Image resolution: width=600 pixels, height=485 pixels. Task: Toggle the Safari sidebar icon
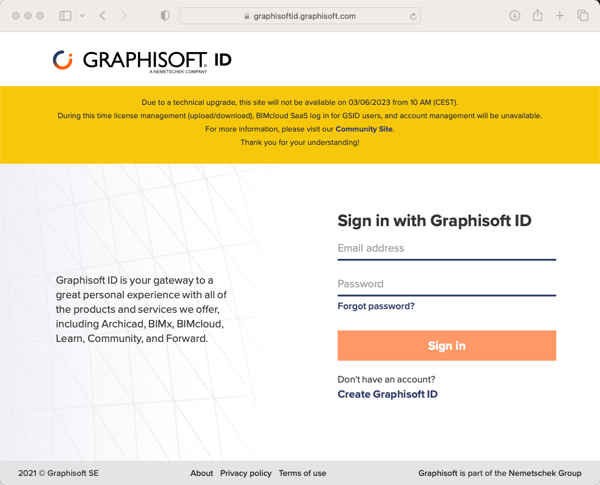(x=65, y=16)
